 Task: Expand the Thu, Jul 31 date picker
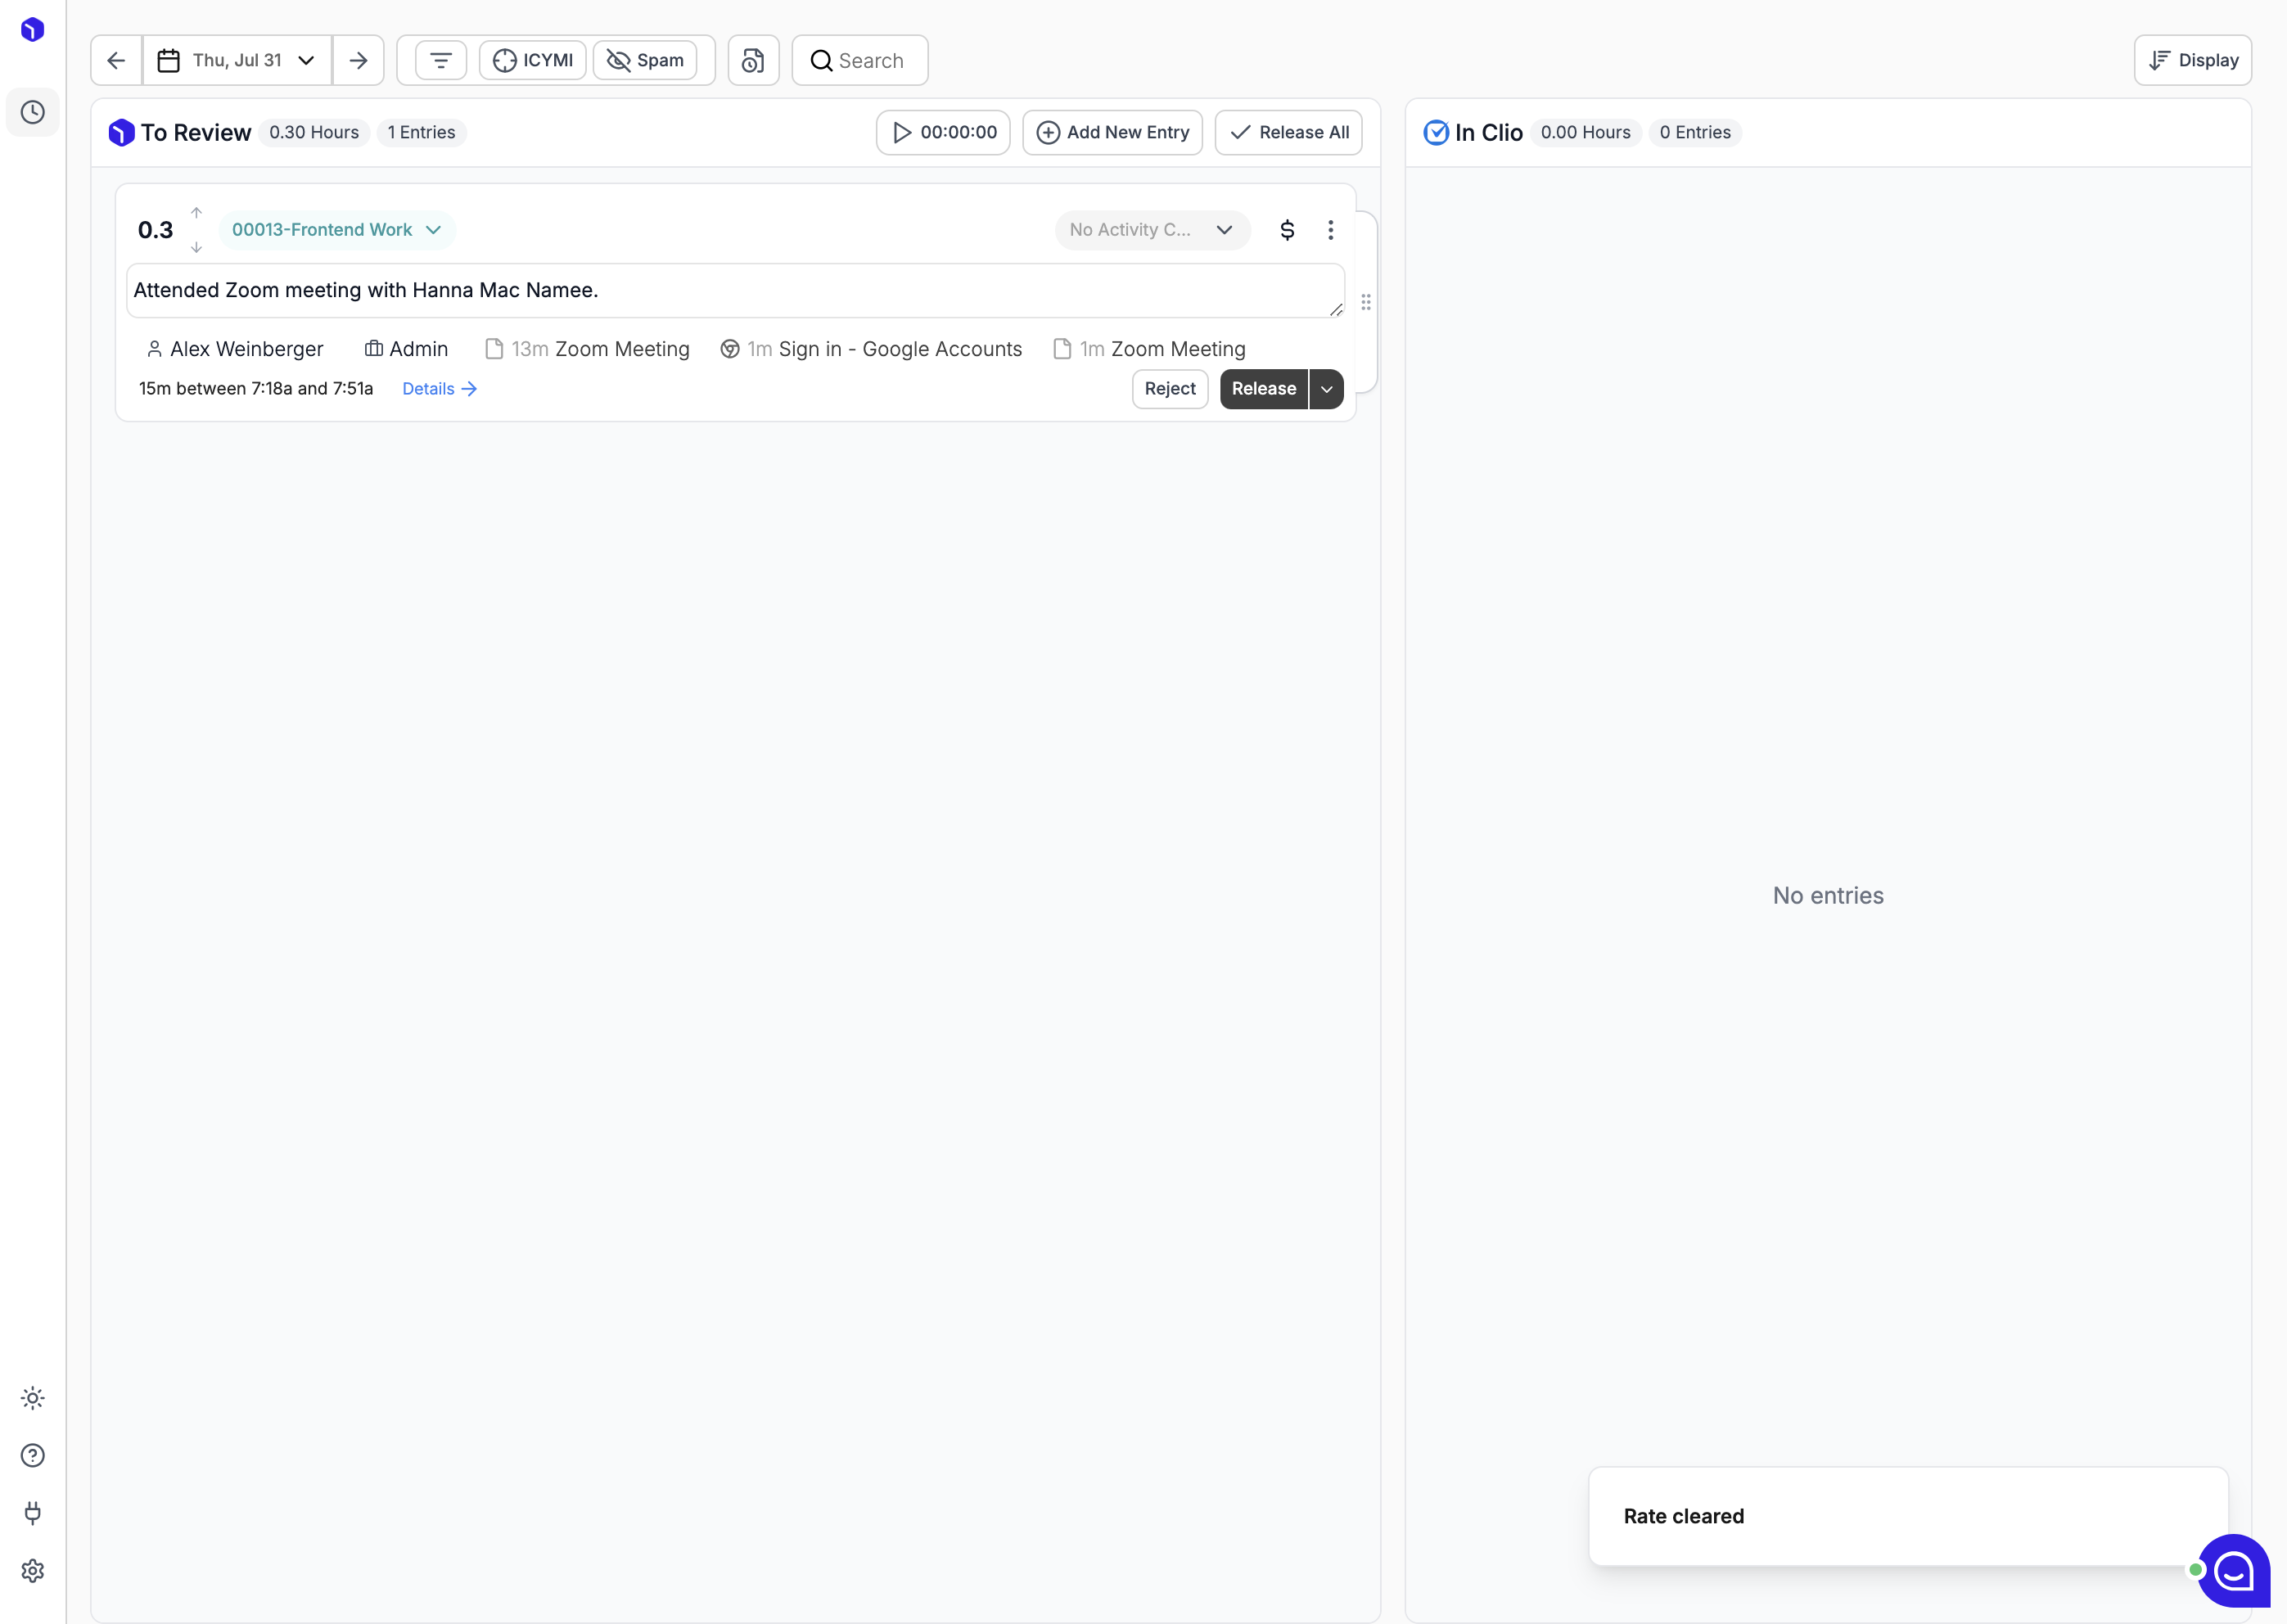pos(238,60)
